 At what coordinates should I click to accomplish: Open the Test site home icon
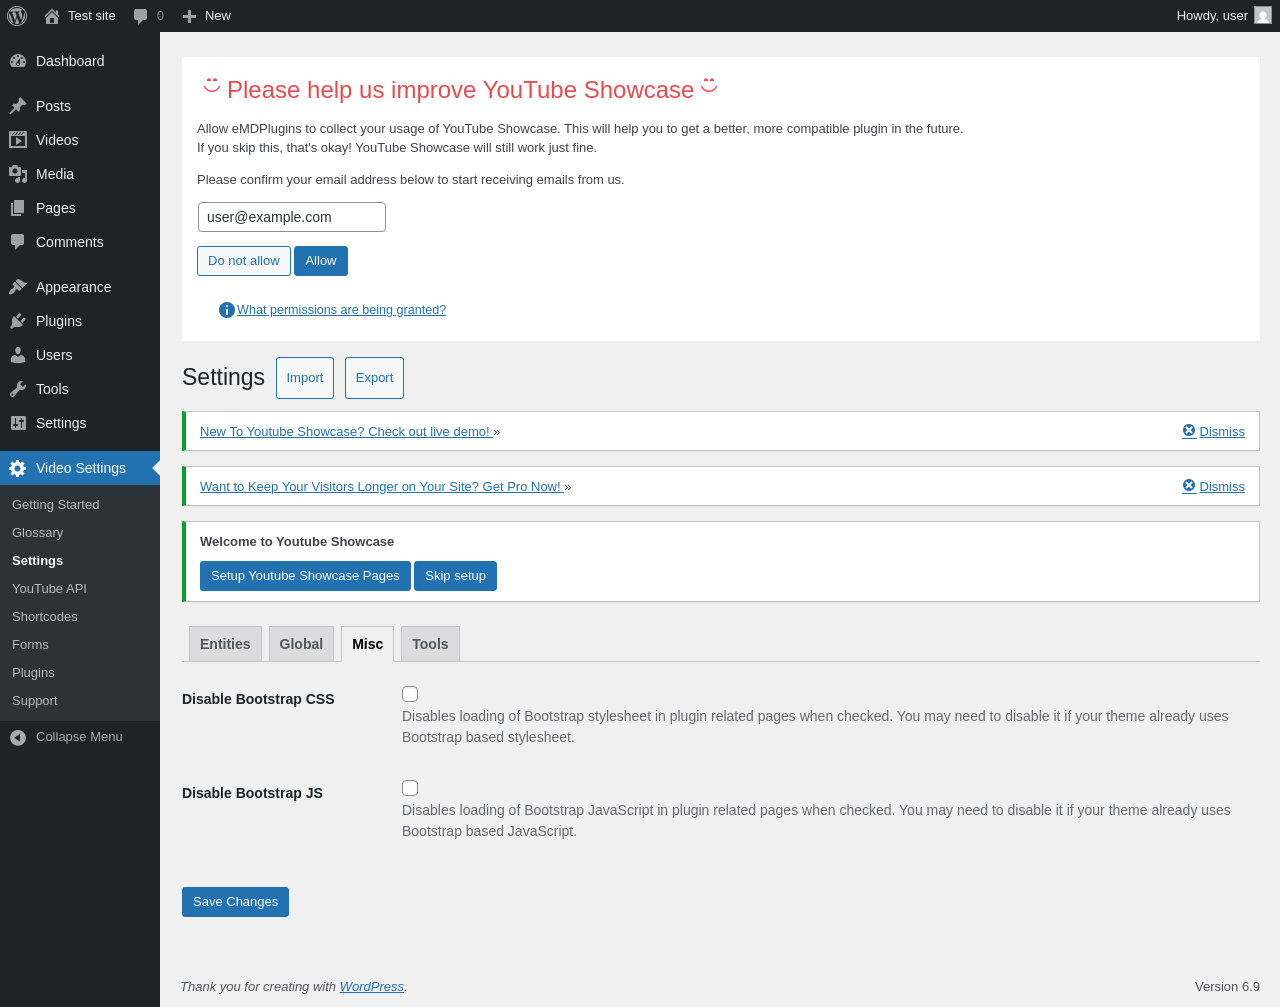click(52, 16)
